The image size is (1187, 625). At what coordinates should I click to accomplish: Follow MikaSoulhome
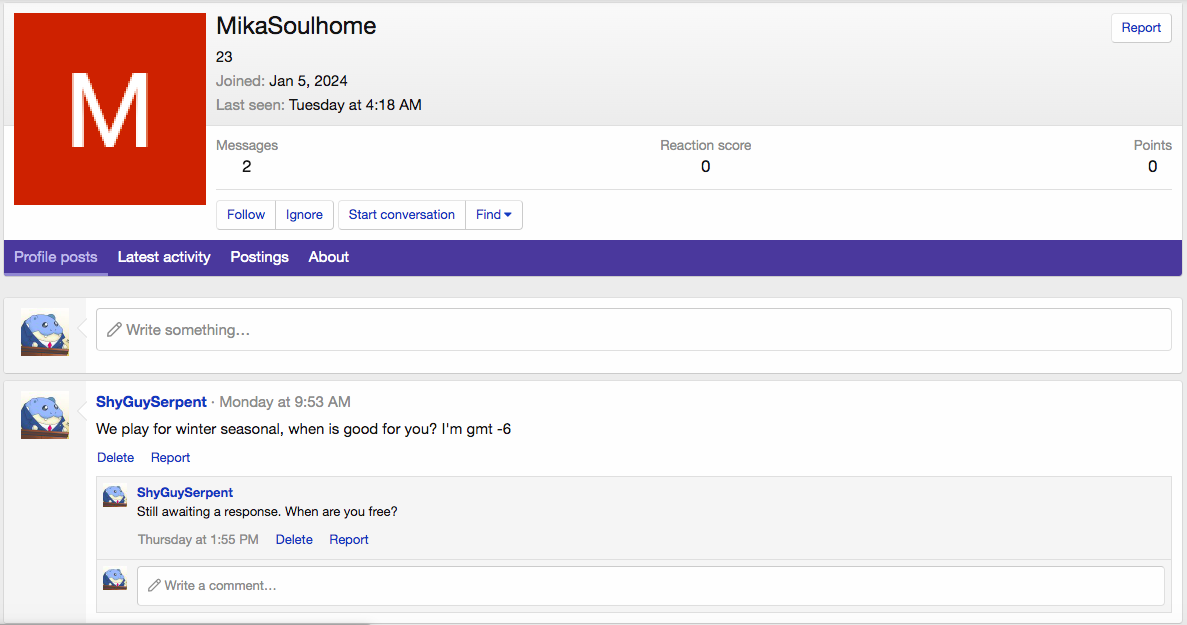tap(246, 215)
